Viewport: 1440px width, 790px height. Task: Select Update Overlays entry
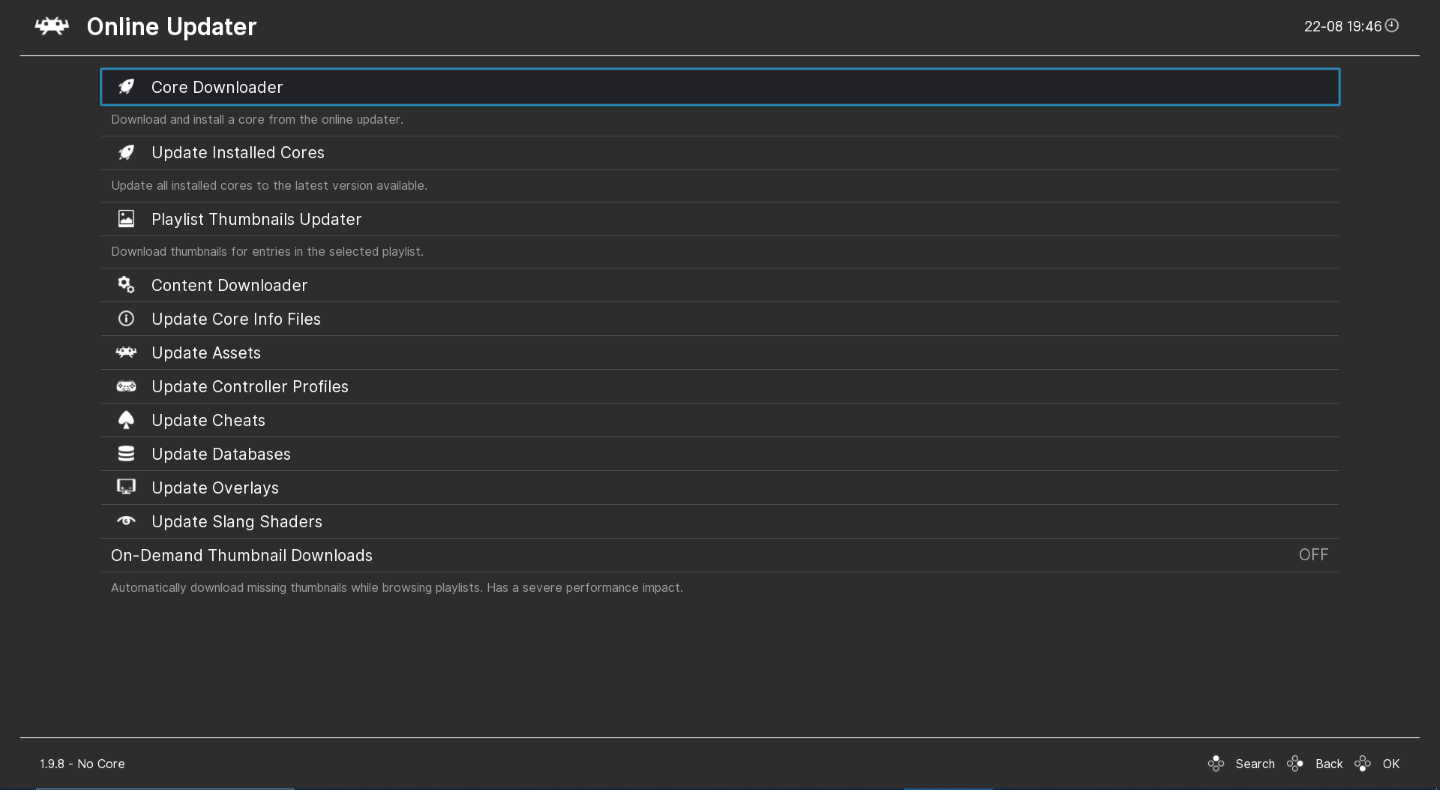(x=720, y=488)
